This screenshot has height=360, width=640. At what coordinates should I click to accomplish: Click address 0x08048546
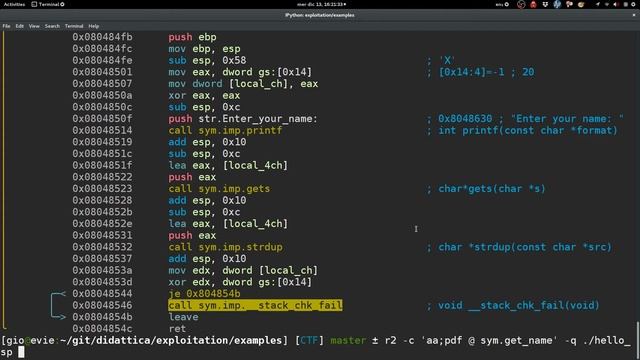click(102, 305)
